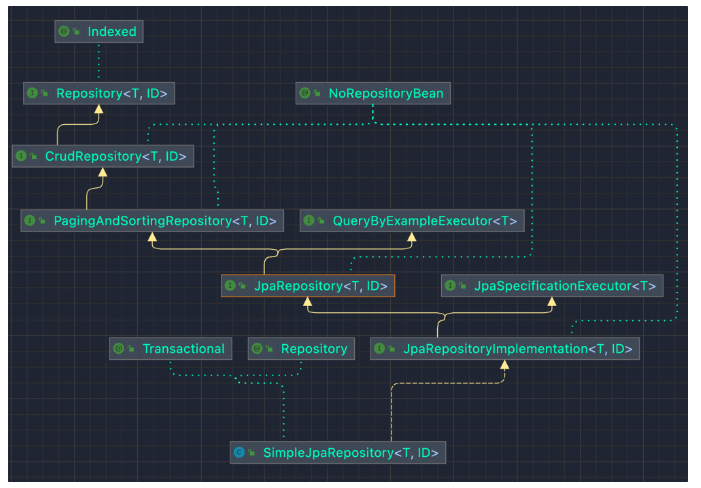This screenshot has width=701, height=488.
Task: Click the interface icon on the JpaRepository node
Action: (x=230, y=286)
